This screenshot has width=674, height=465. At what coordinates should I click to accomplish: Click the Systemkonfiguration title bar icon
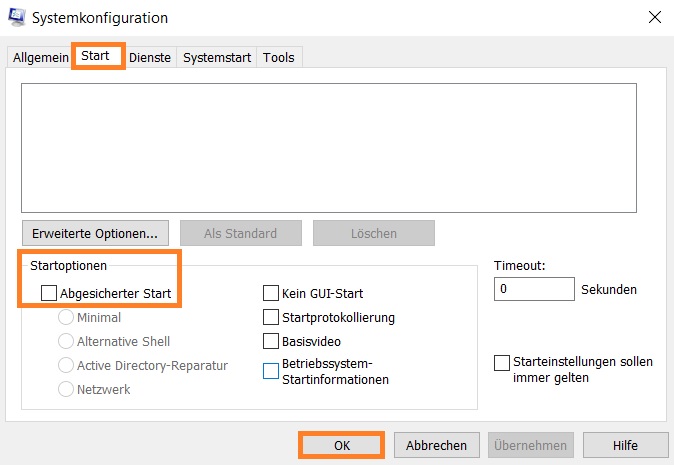point(17,17)
